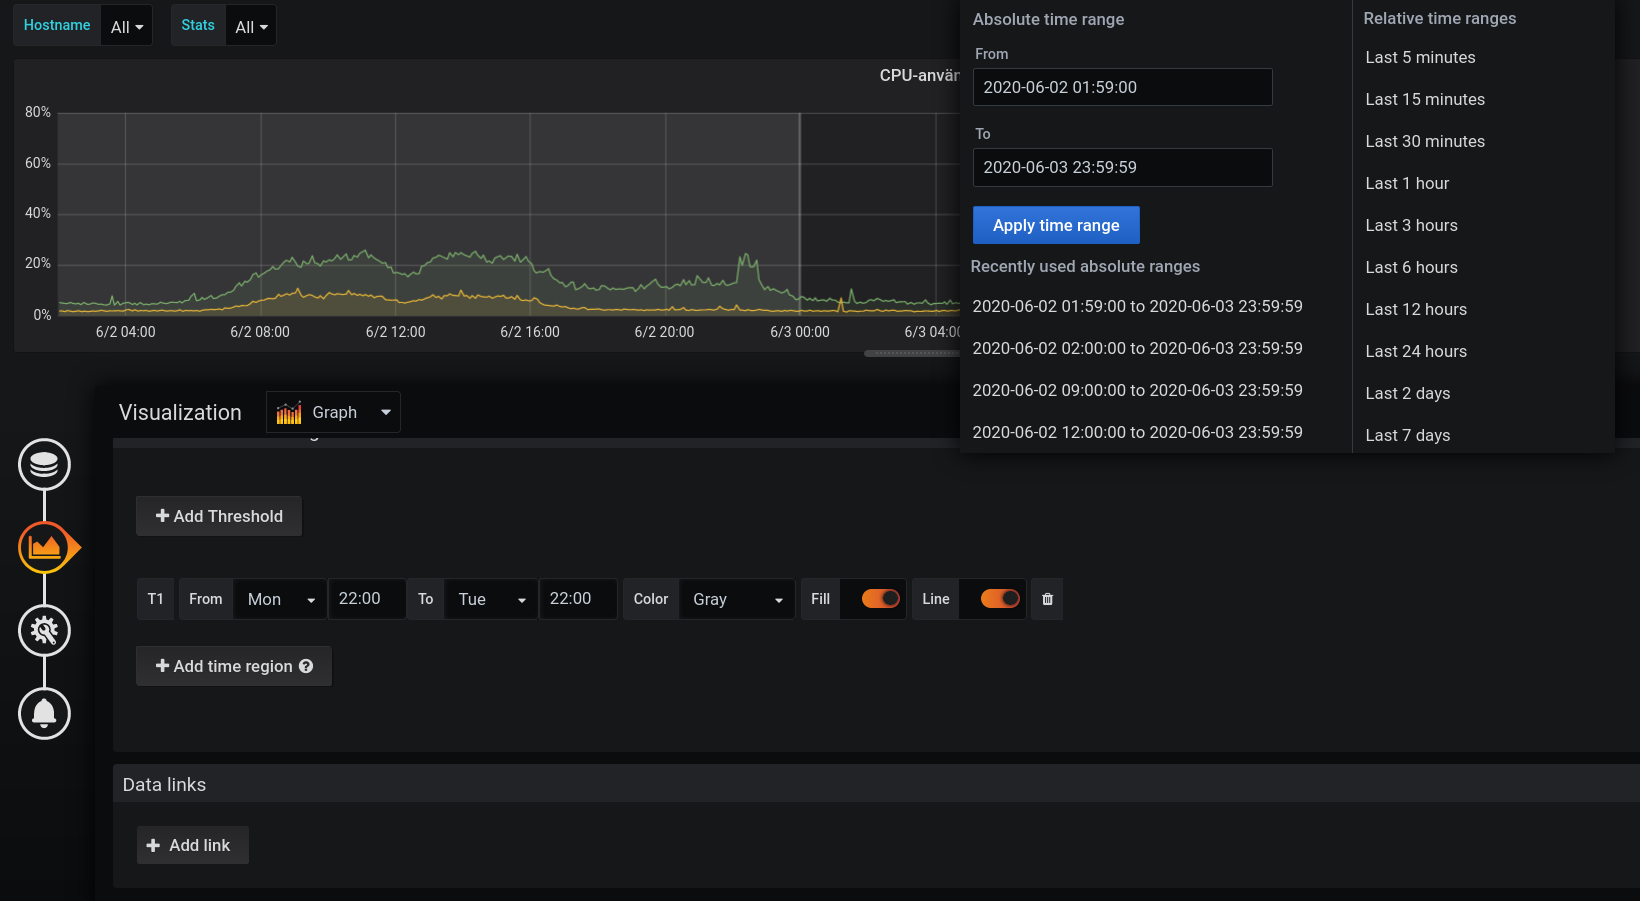Open the Alert bell section
Viewport: 1640px width, 901px height.
click(44, 714)
